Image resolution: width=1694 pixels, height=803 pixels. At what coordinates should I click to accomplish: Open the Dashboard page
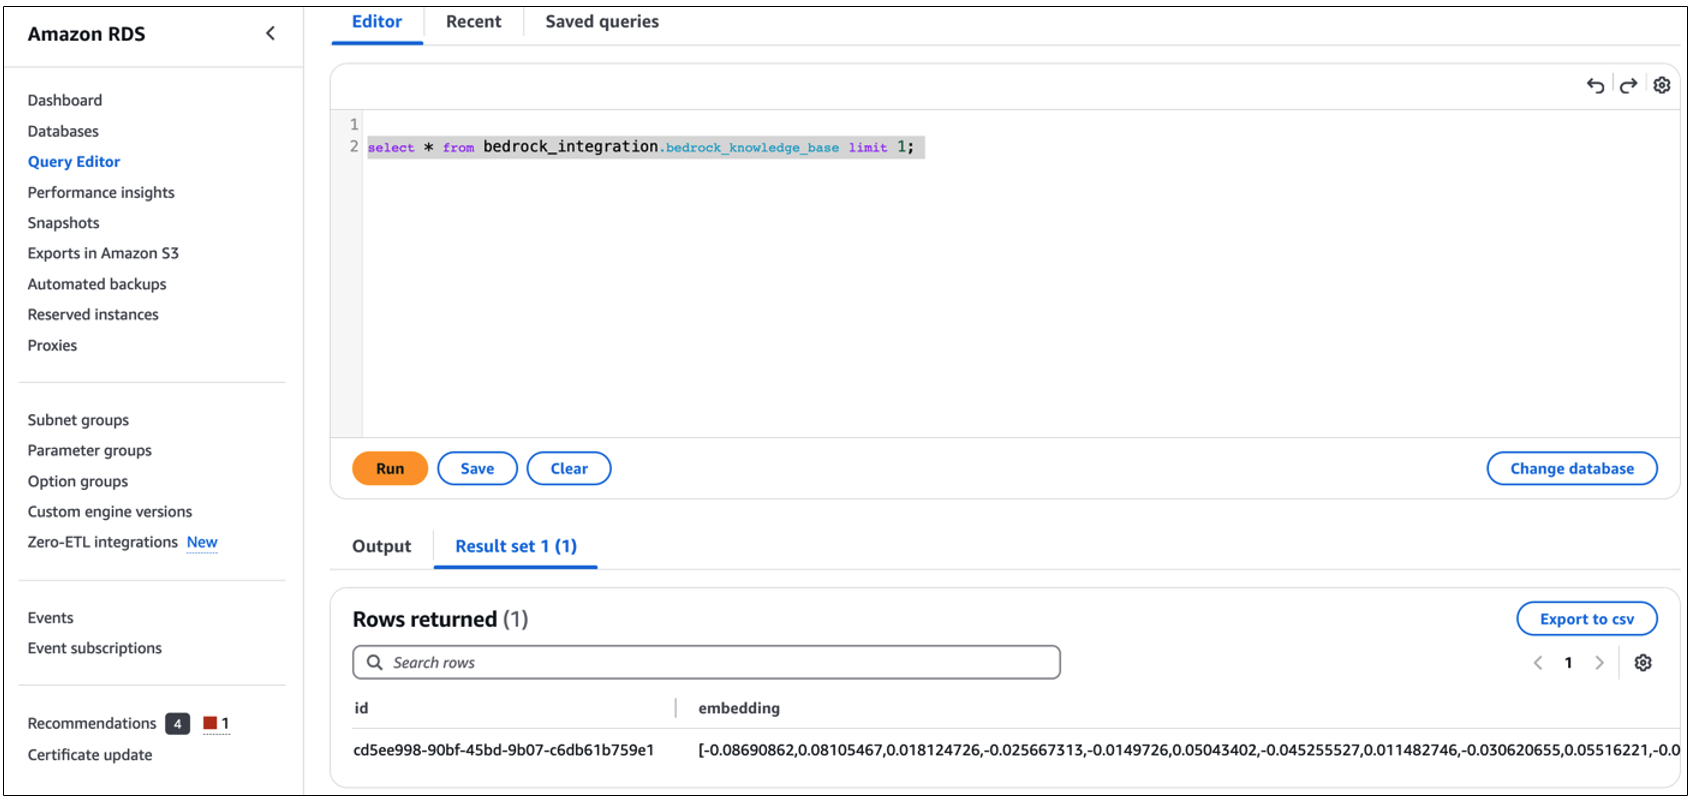(65, 100)
